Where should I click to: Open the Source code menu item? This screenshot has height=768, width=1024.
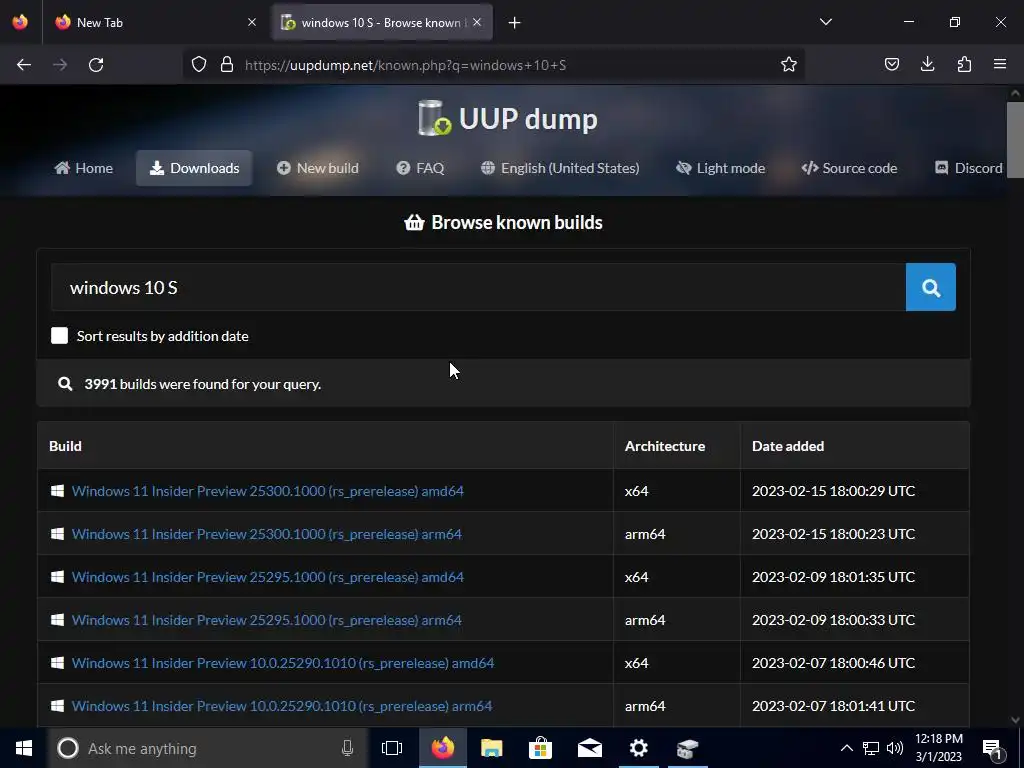point(849,168)
